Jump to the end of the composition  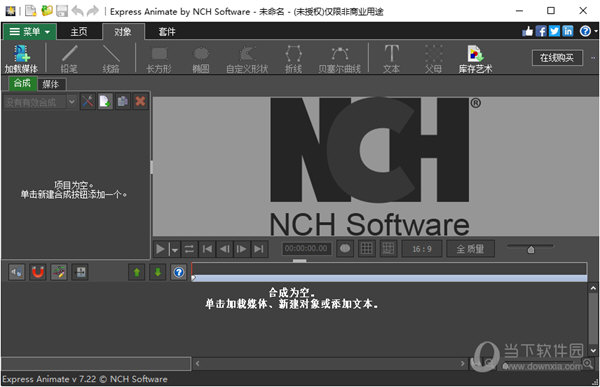click(259, 249)
